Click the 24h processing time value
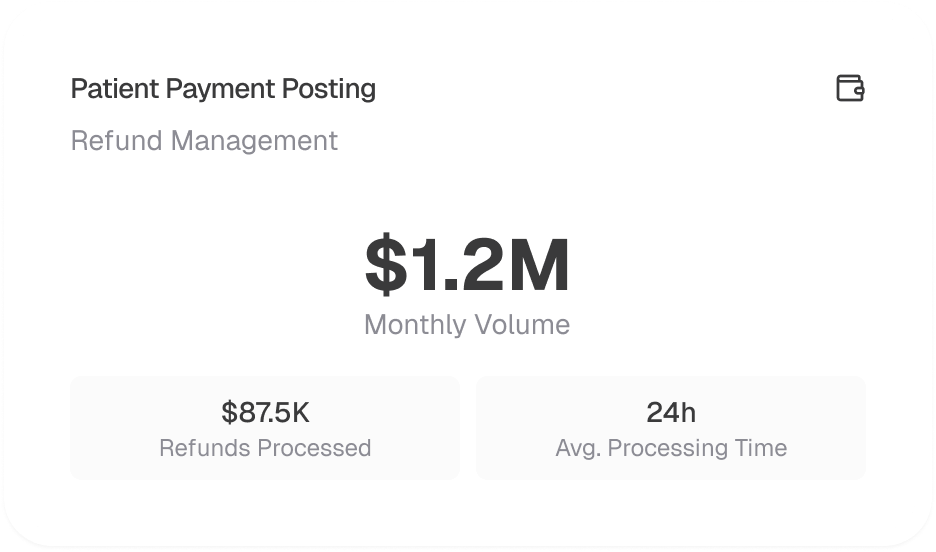 (x=671, y=412)
